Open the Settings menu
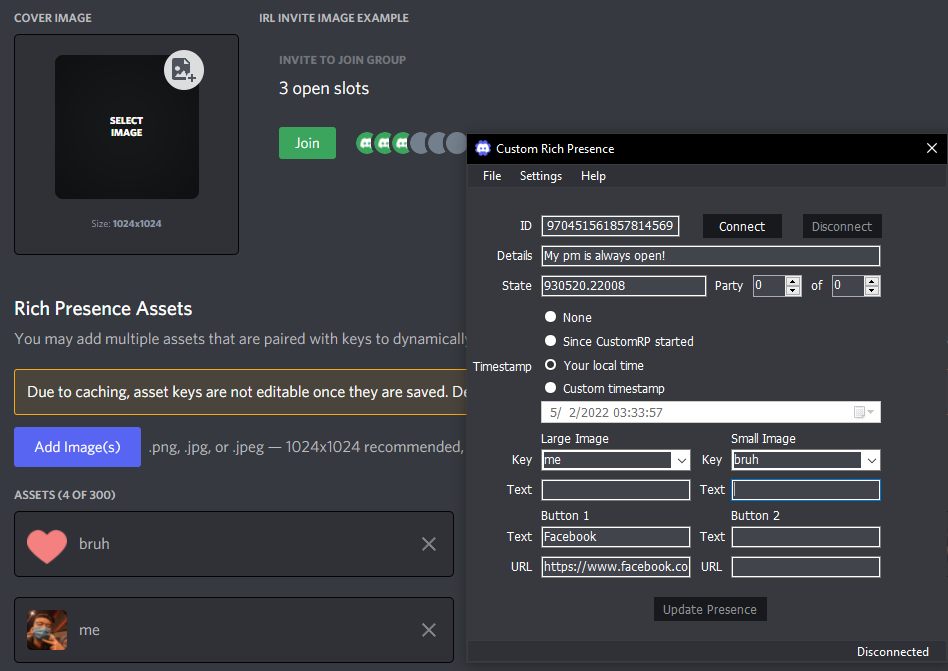 coord(540,175)
